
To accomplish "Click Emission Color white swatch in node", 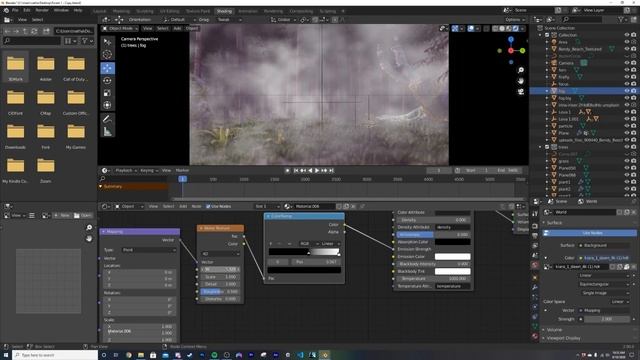I will click(452, 257).
